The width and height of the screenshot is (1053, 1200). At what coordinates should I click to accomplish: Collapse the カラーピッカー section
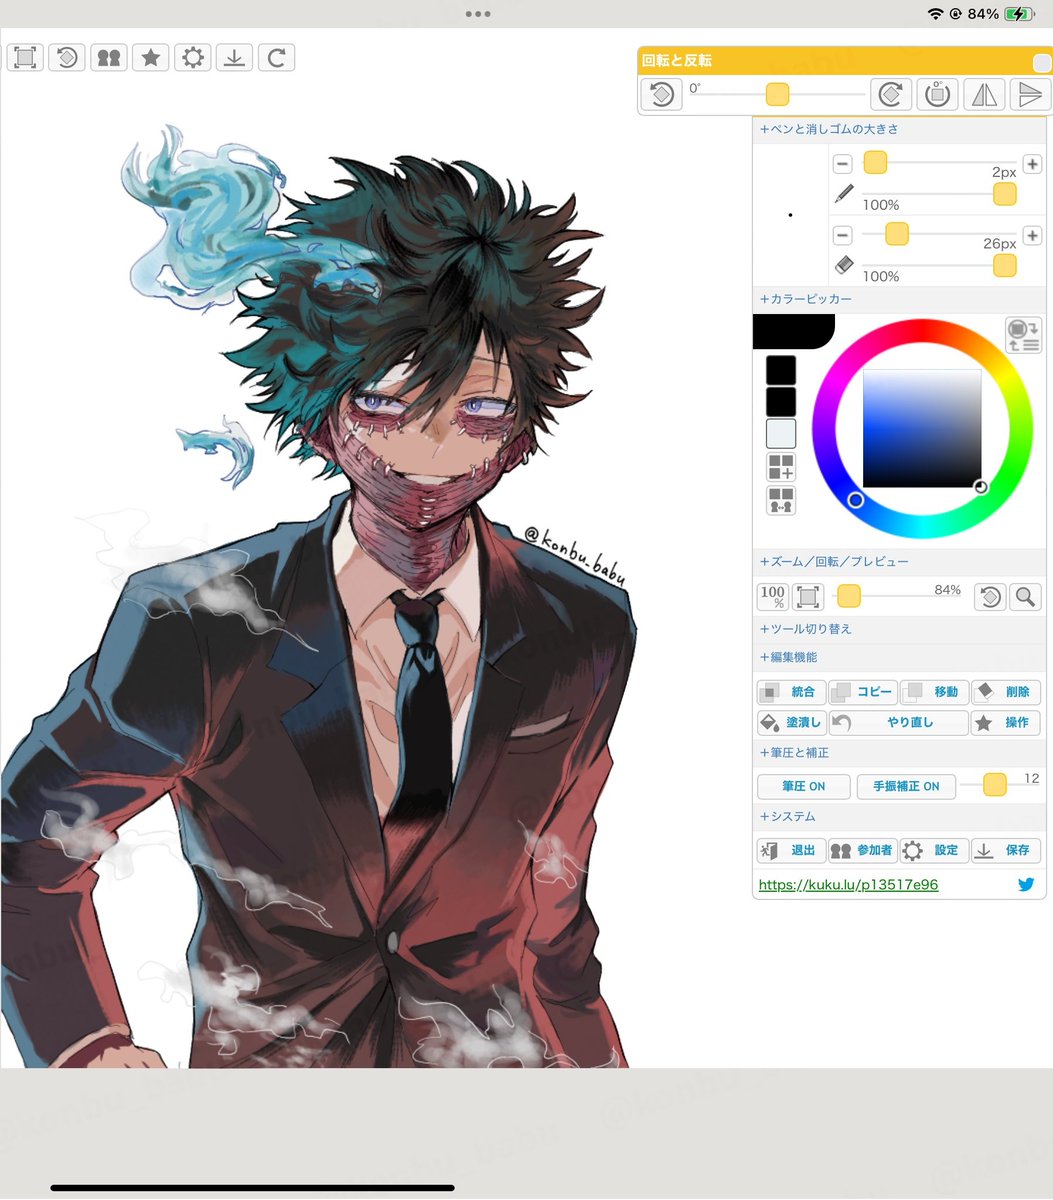point(806,299)
